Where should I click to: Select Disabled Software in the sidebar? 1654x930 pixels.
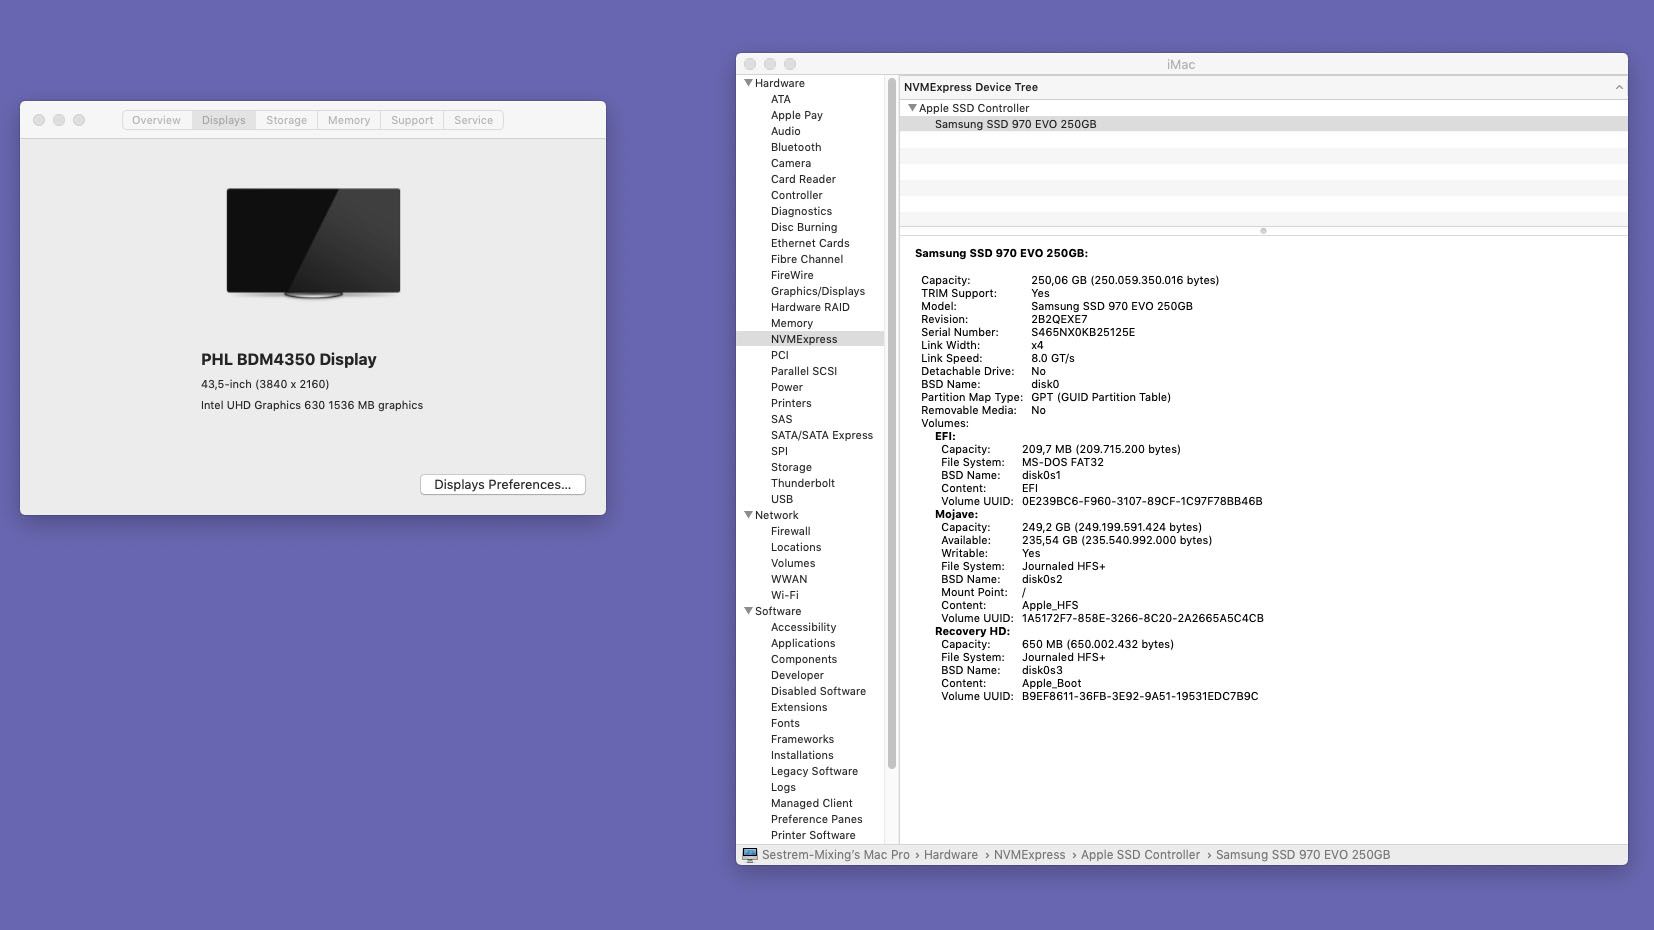point(818,691)
